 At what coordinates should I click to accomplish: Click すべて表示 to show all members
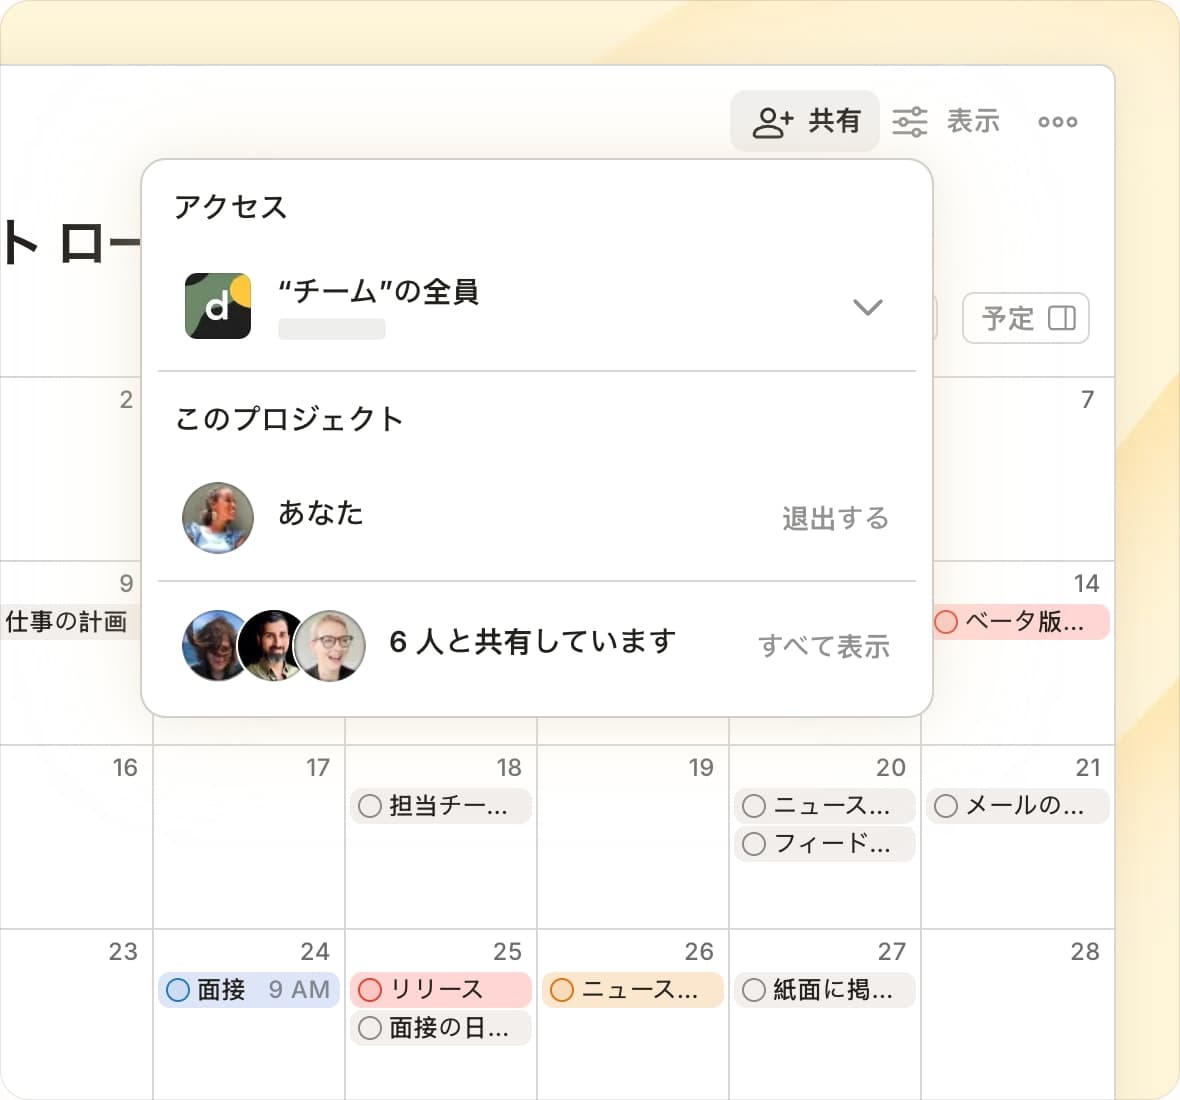coord(823,646)
